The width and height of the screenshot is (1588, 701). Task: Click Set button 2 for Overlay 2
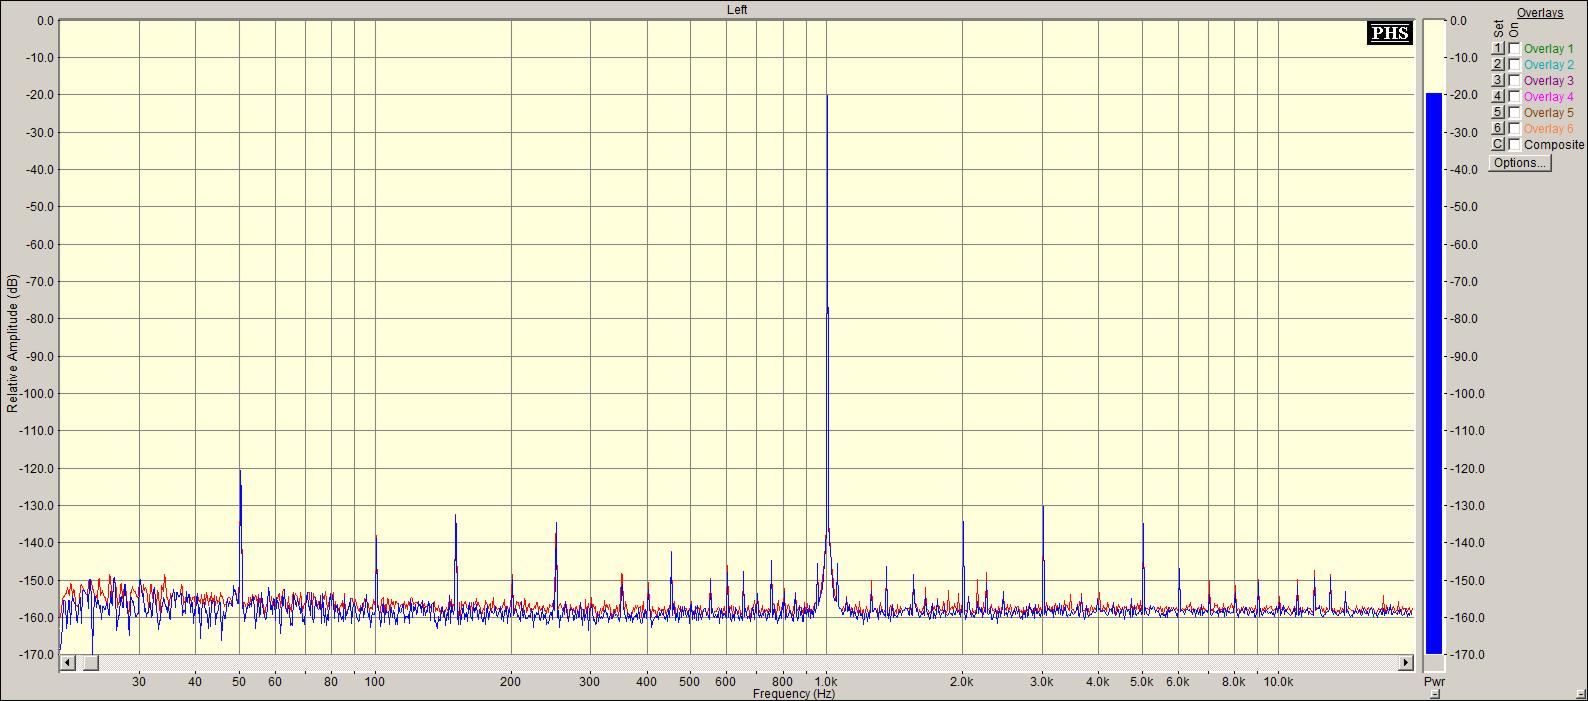pyautogui.click(x=1498, y=65)
